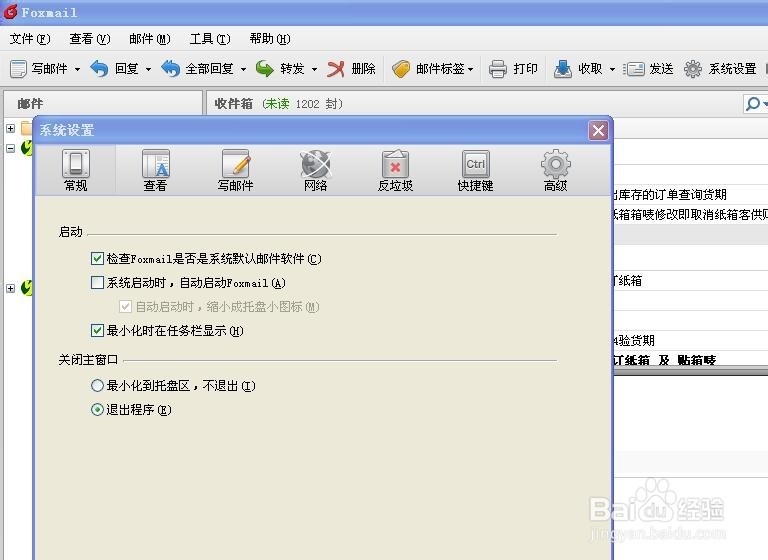Click the 发送 send icon

click(634, 69)
